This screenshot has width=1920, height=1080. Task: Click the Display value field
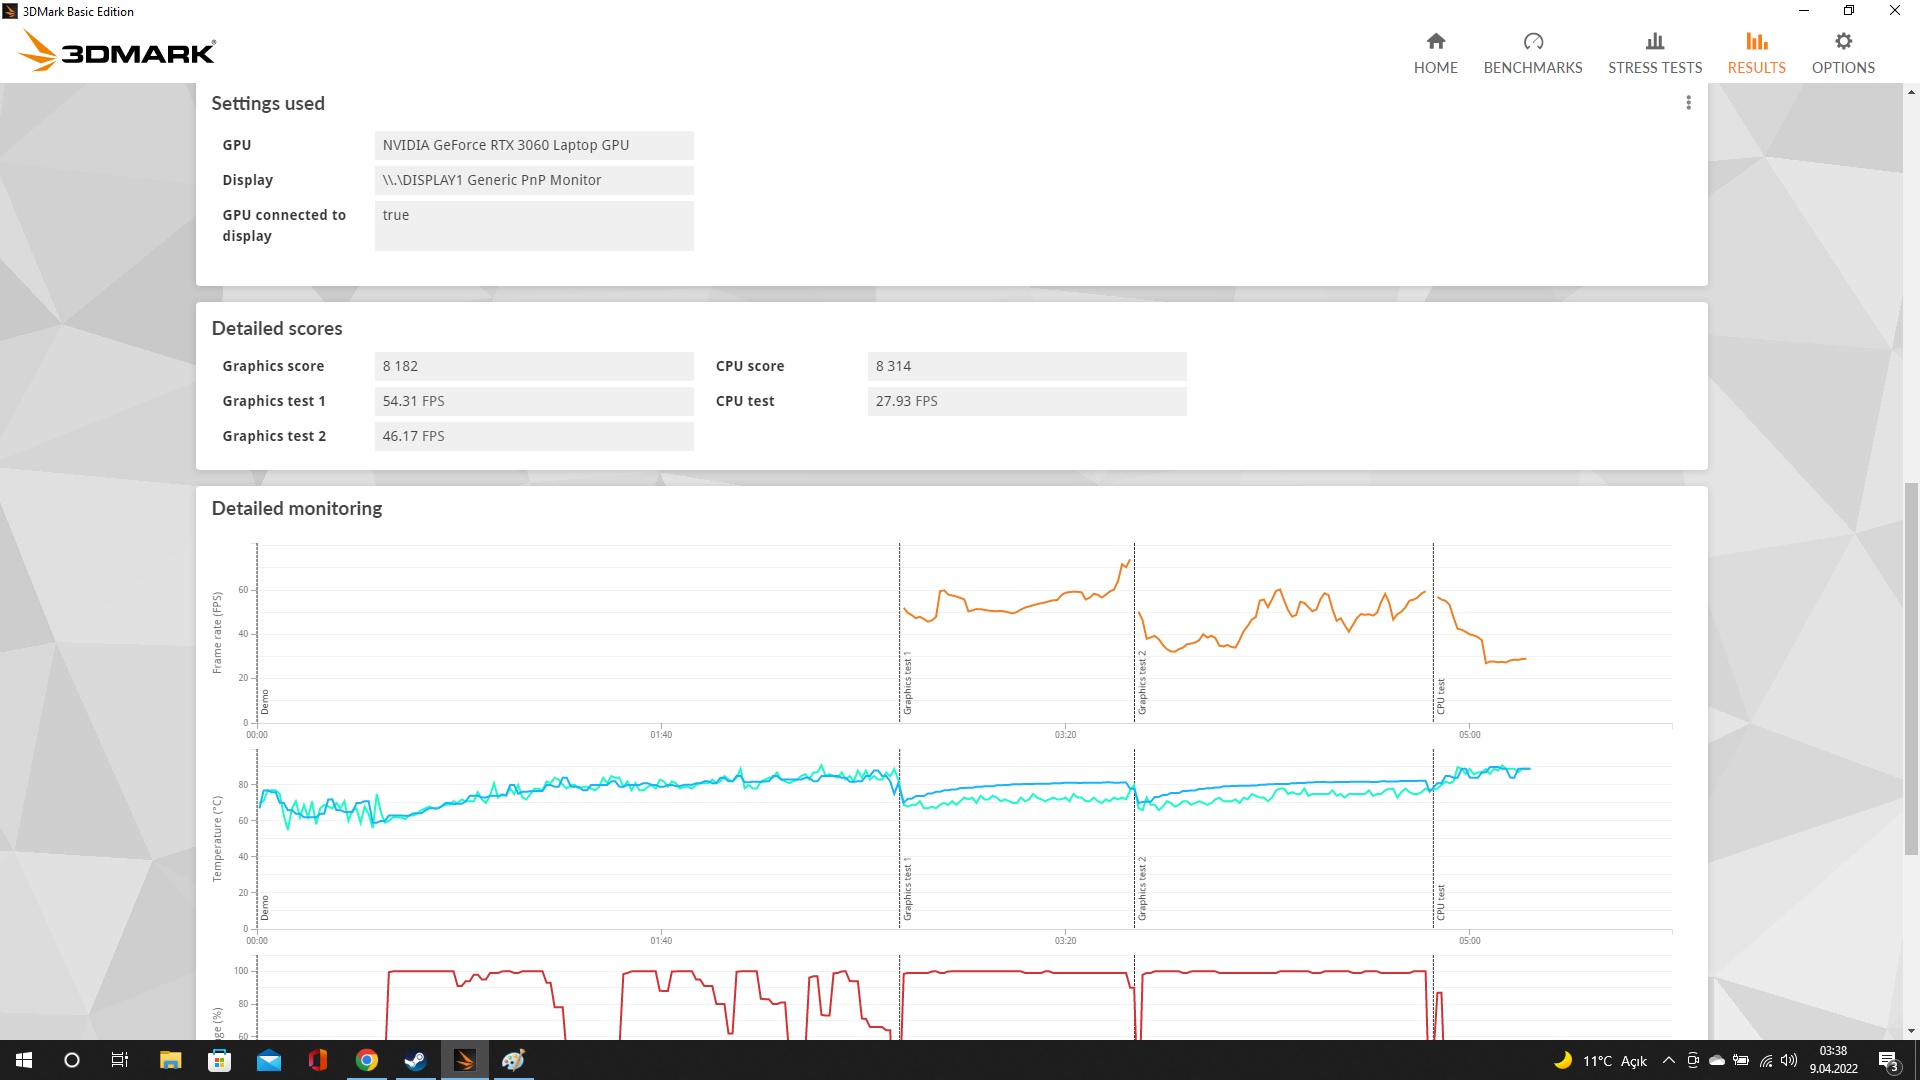534,180
